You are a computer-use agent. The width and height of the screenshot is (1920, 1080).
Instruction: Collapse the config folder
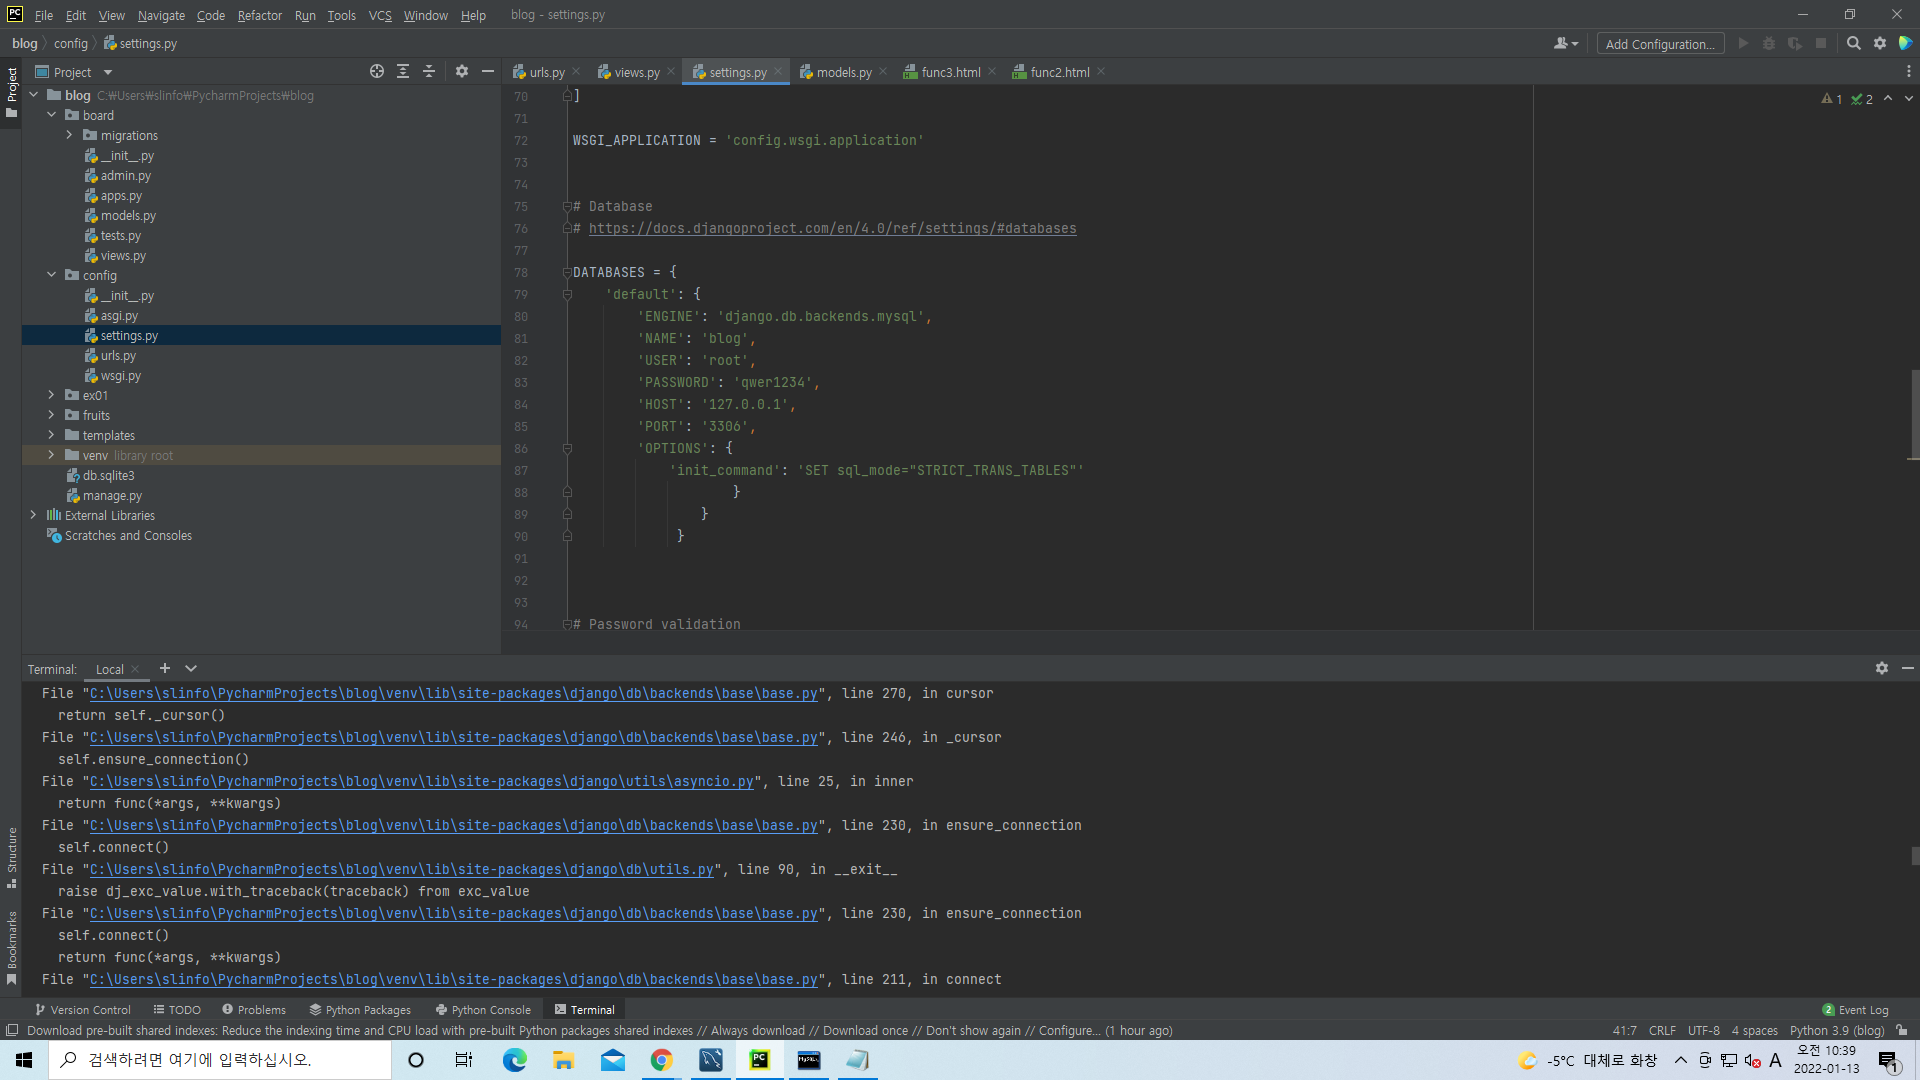coord(51,275)
